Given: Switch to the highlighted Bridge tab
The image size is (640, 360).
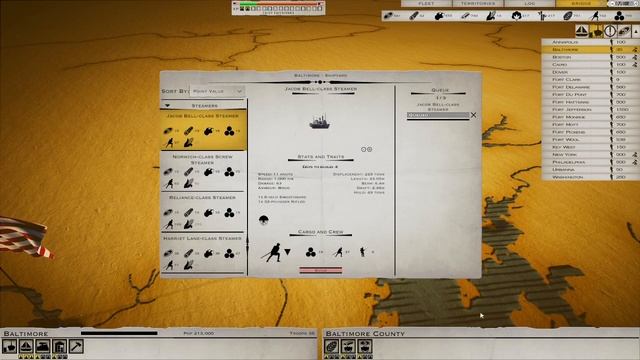Looking at the screenshot, I should click(x=581, y=3).
